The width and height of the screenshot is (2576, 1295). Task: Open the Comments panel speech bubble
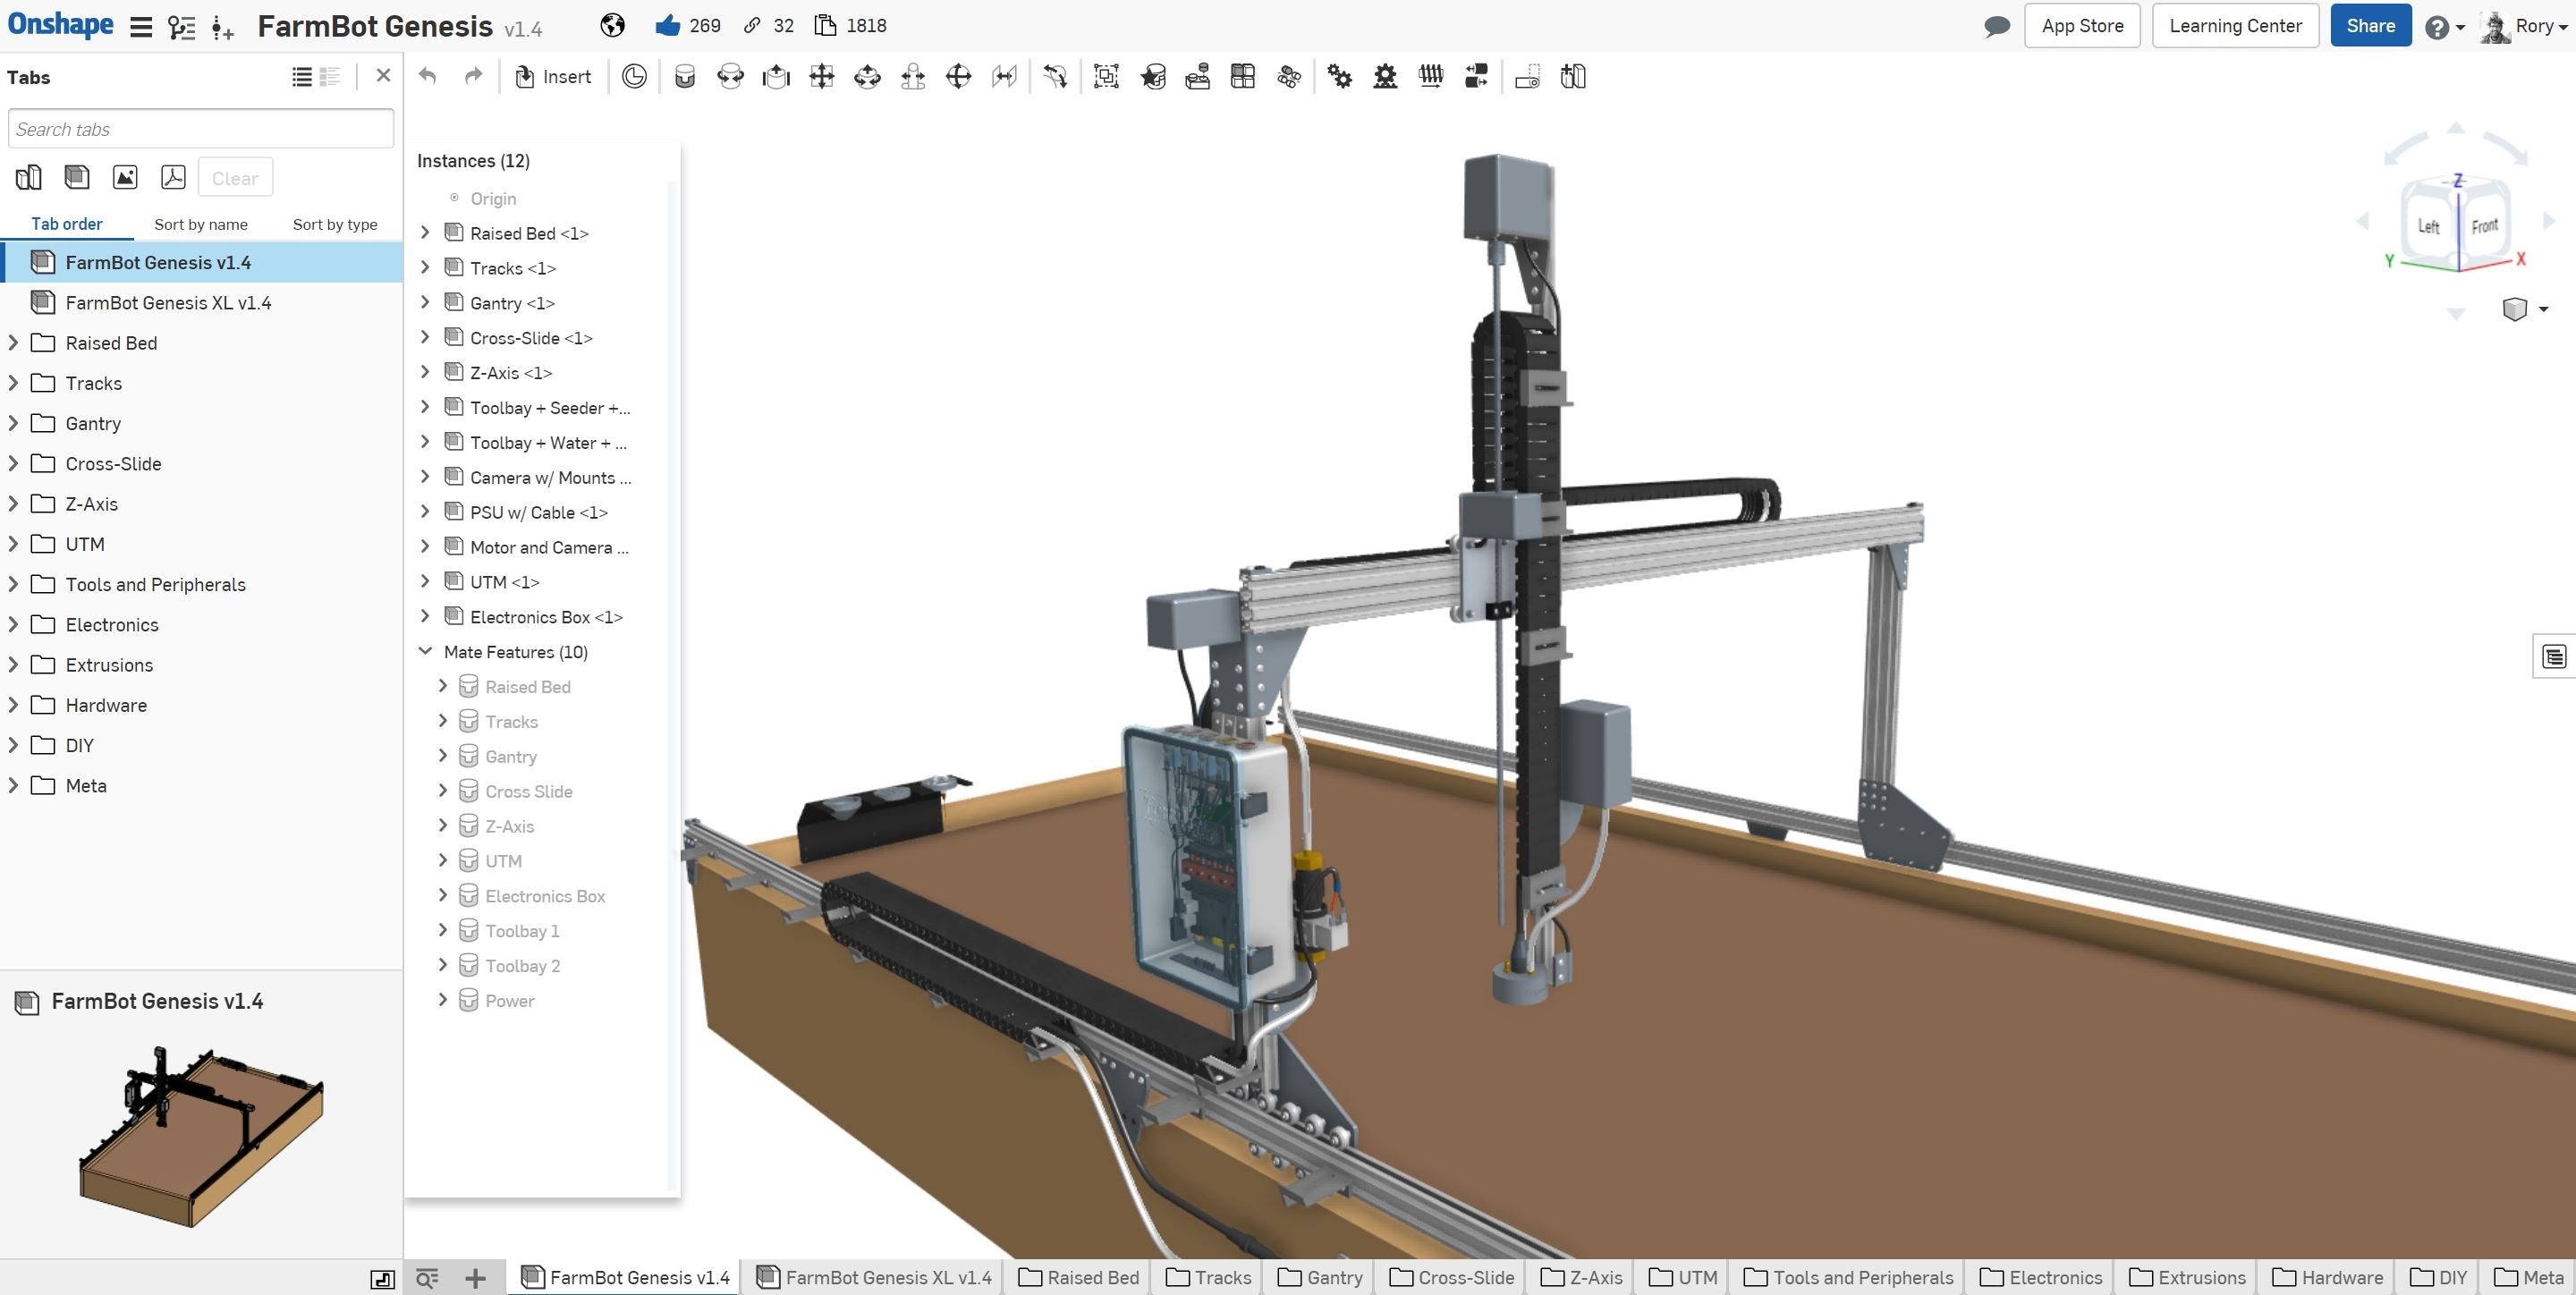click(x=1996, y=25)
